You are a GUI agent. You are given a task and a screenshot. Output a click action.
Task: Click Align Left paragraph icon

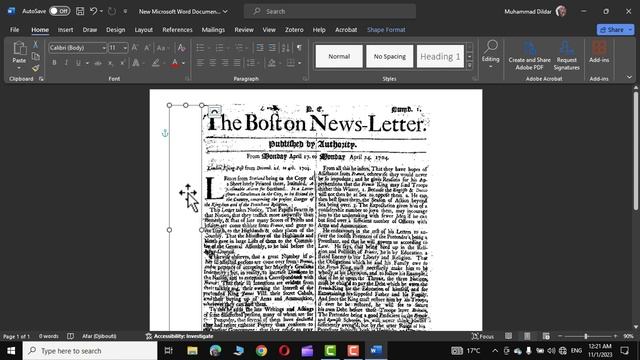(x=200, y=63)
